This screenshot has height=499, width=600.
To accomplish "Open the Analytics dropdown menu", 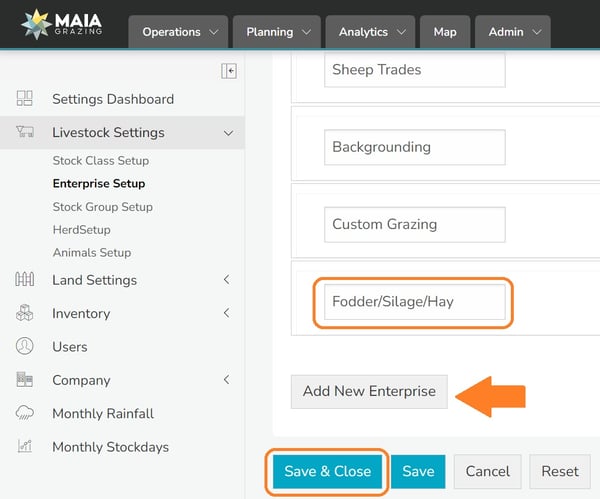I will click(370, 32).
